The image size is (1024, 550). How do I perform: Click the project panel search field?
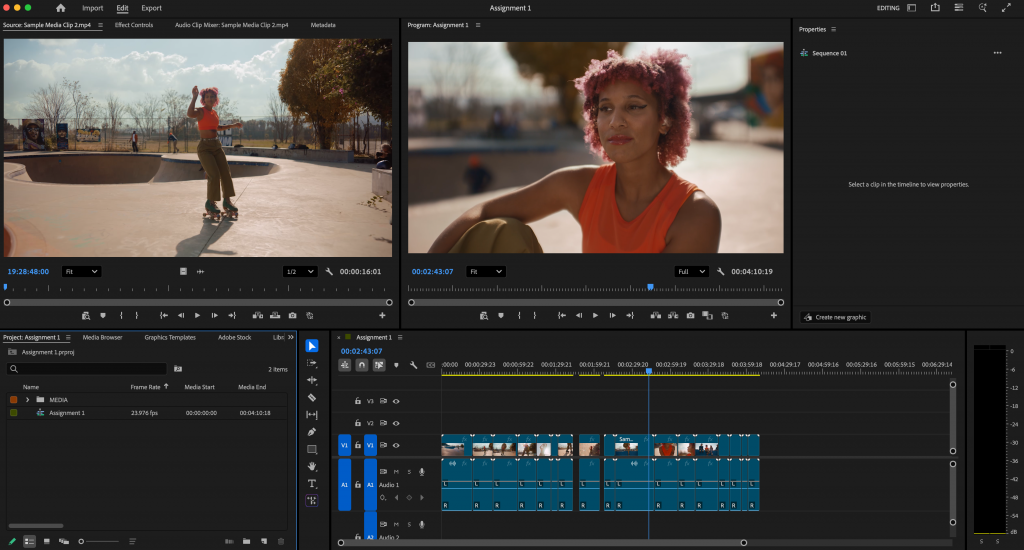pos(85,369)
